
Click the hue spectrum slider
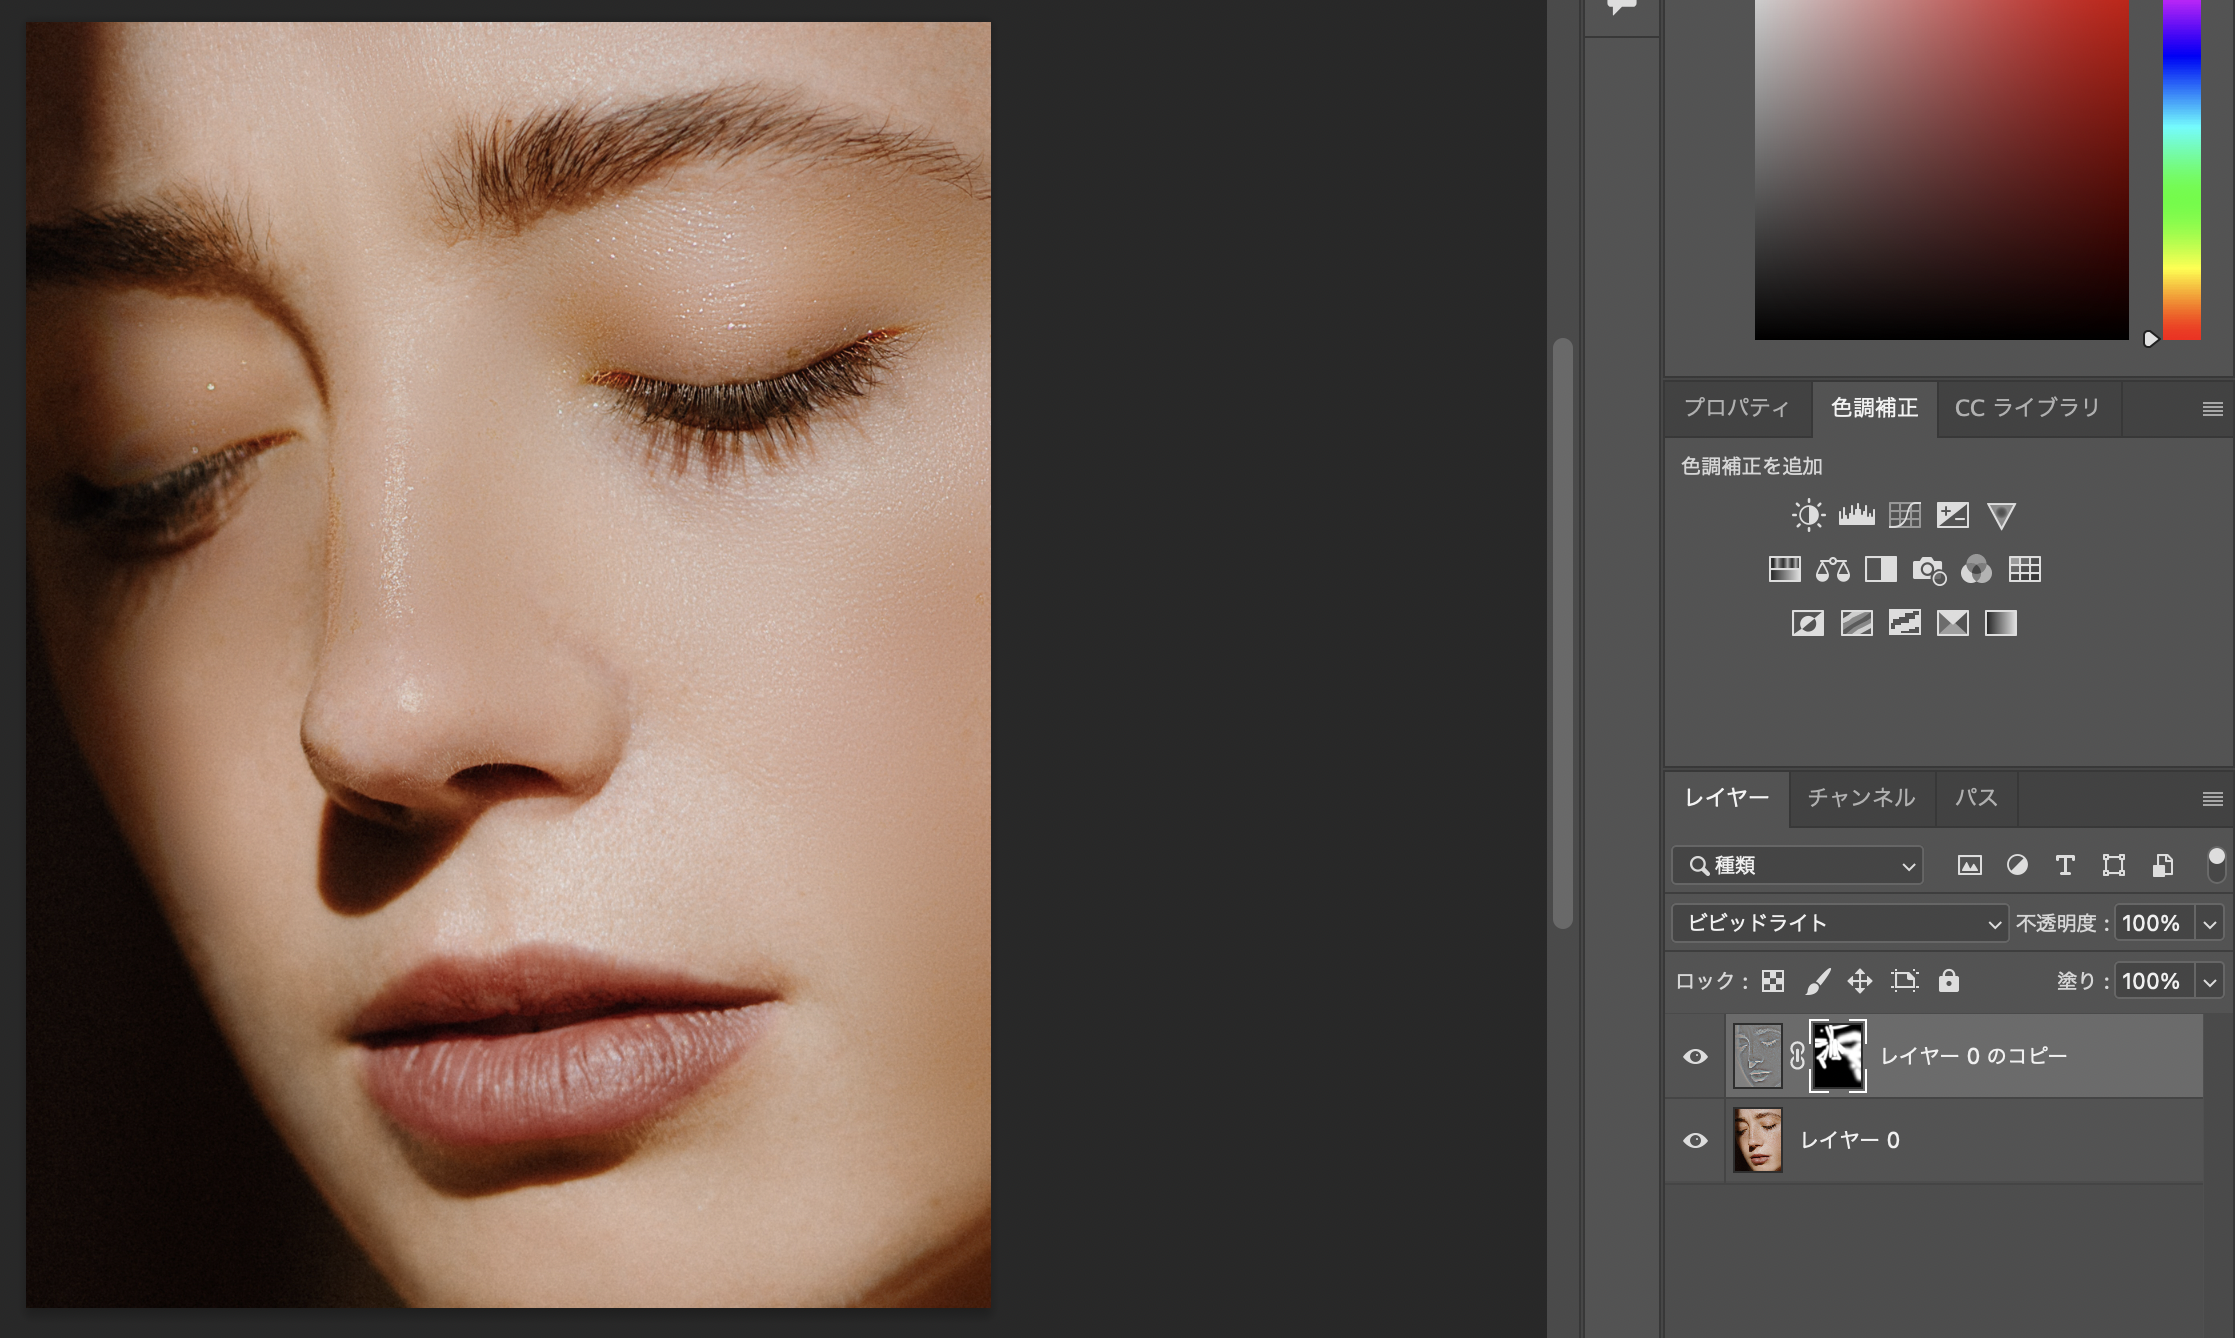2182,170
